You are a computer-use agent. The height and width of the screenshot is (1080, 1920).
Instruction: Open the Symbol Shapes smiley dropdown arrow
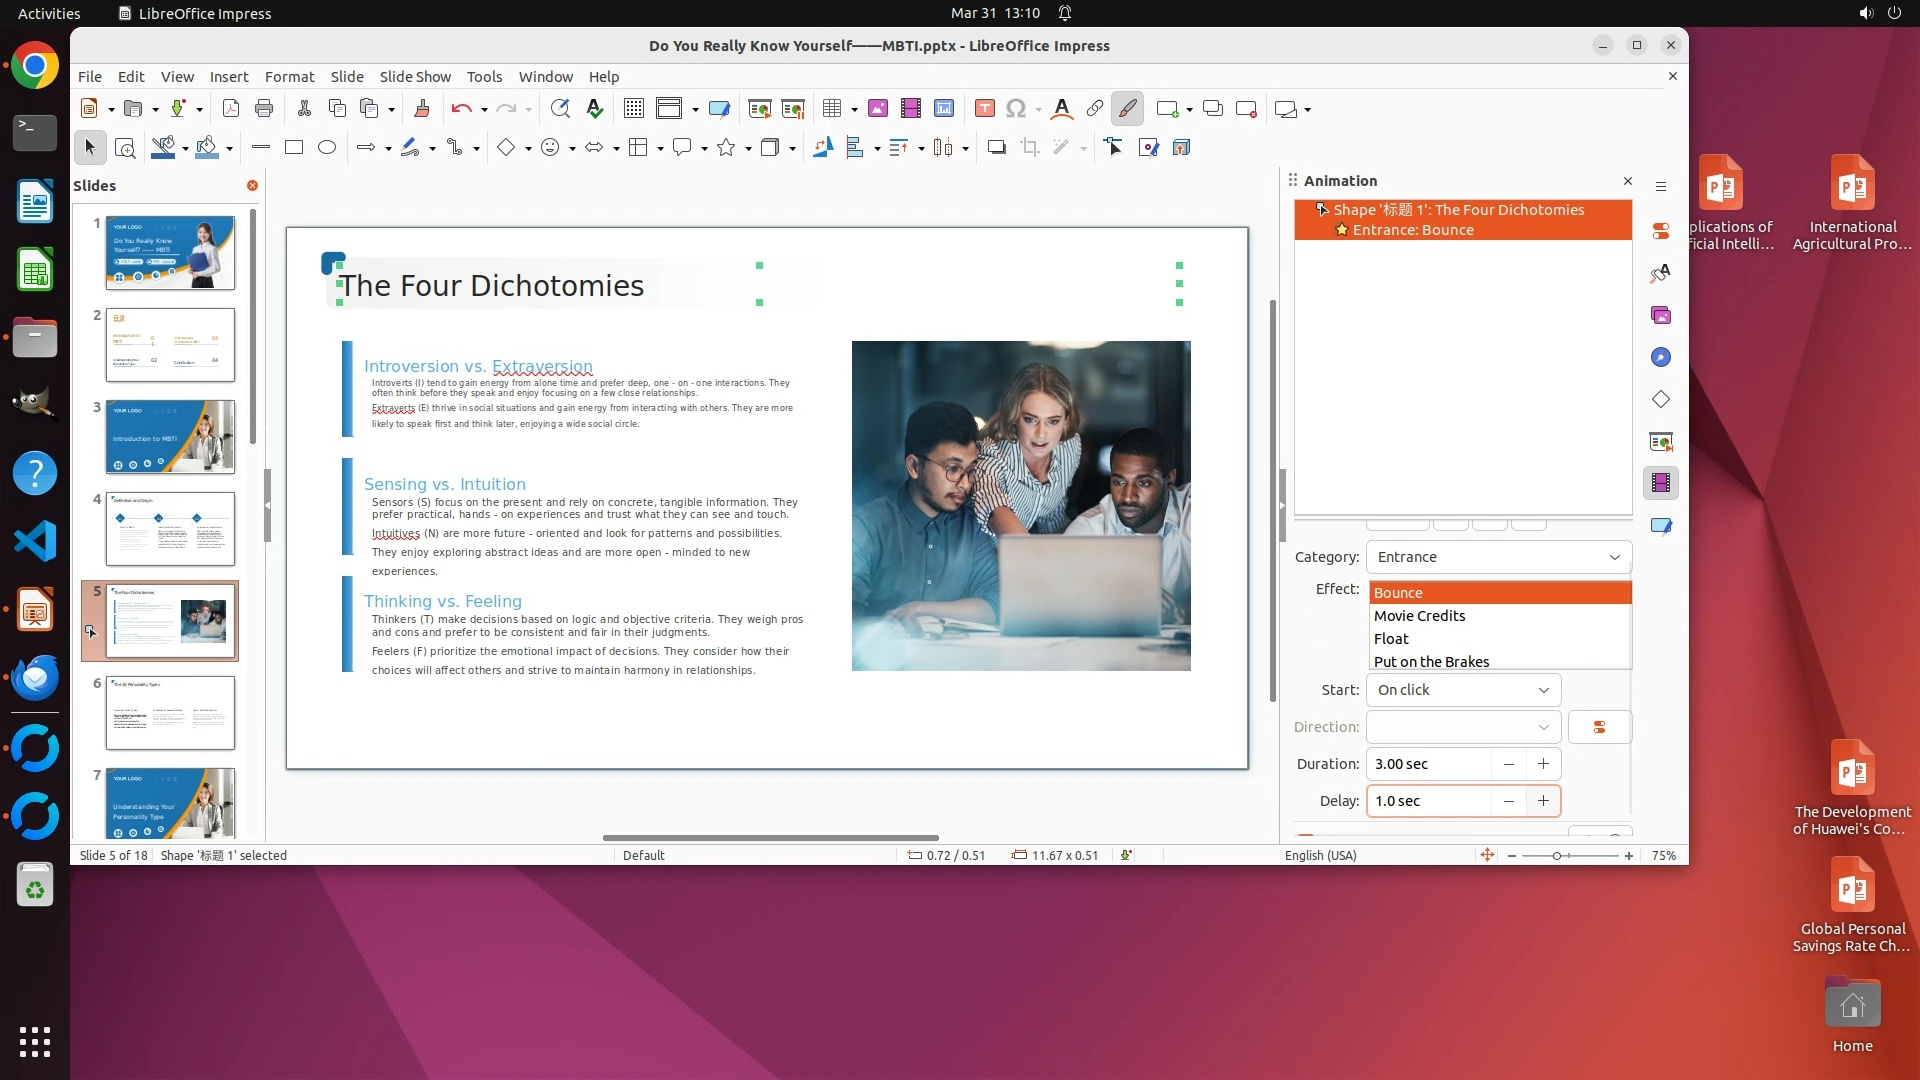572,149
